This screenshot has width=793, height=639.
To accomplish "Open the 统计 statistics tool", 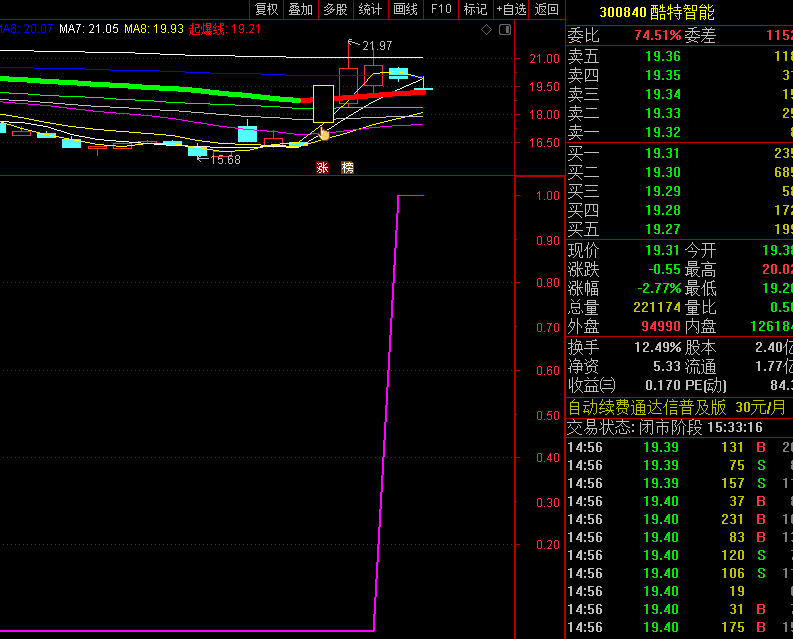I will [x=370, y=9].
